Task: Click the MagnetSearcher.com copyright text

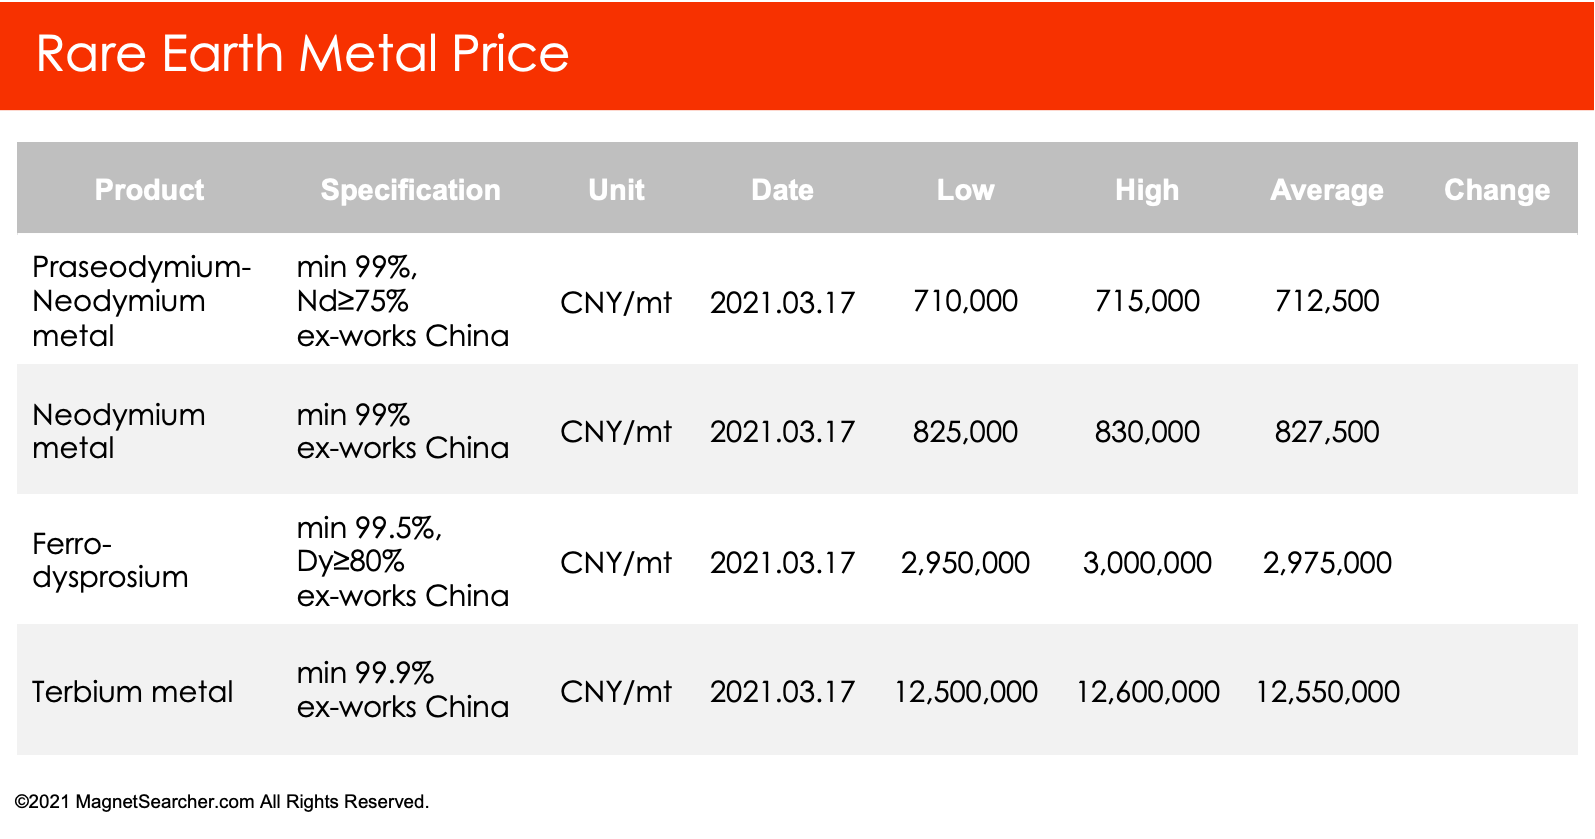Action: click(x=222, y=802)
